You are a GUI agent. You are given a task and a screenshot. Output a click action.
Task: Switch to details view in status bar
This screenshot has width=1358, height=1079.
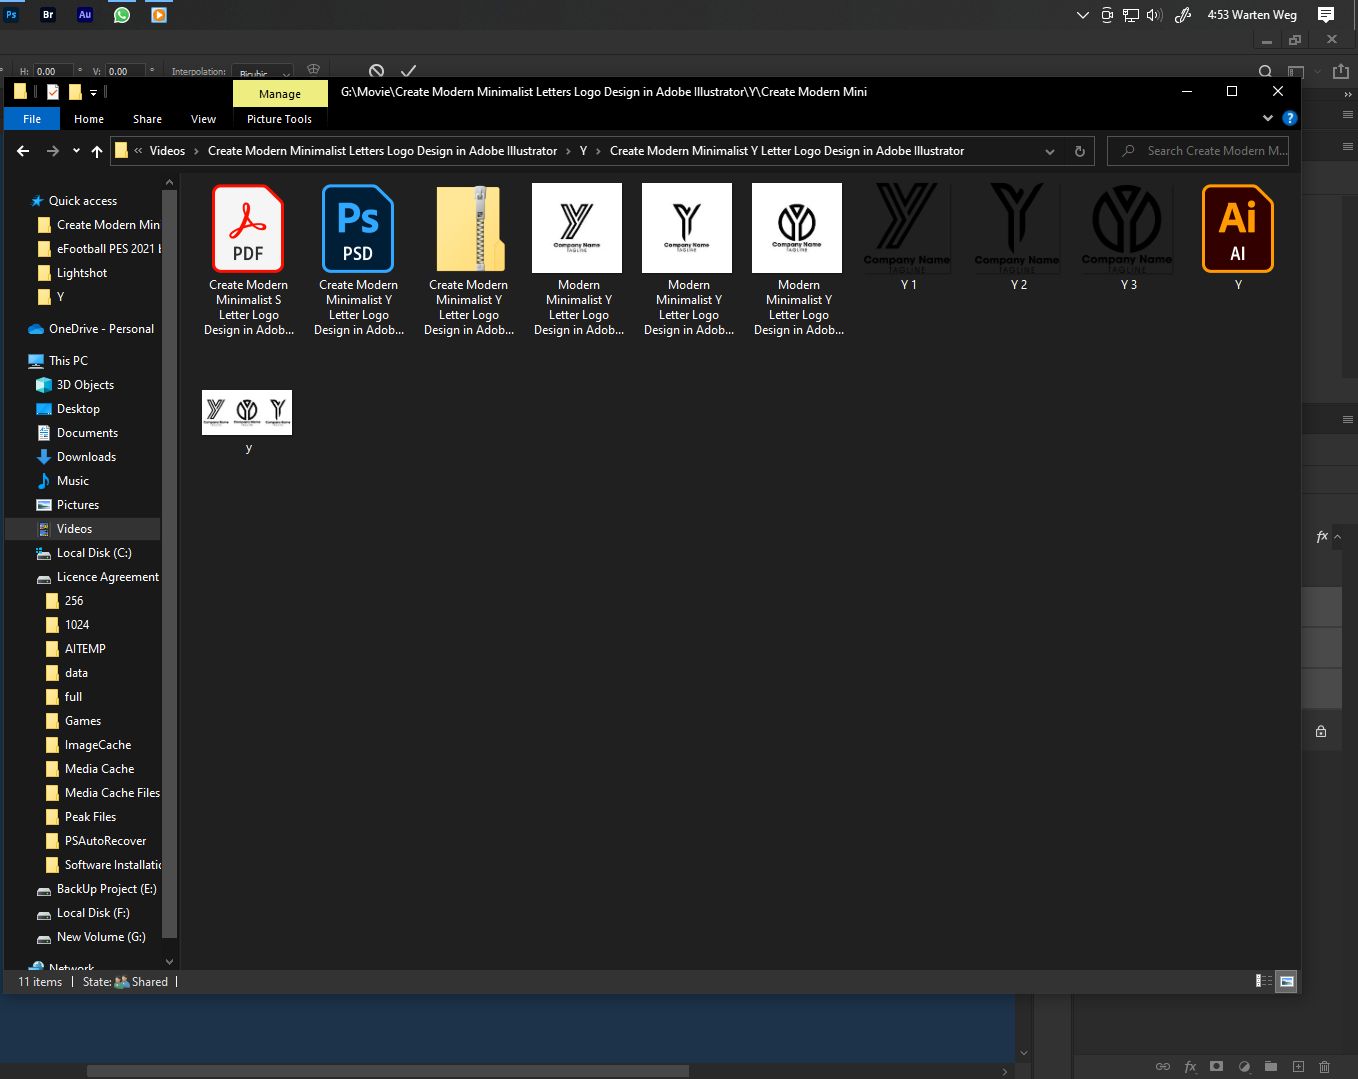point(1264,981)
